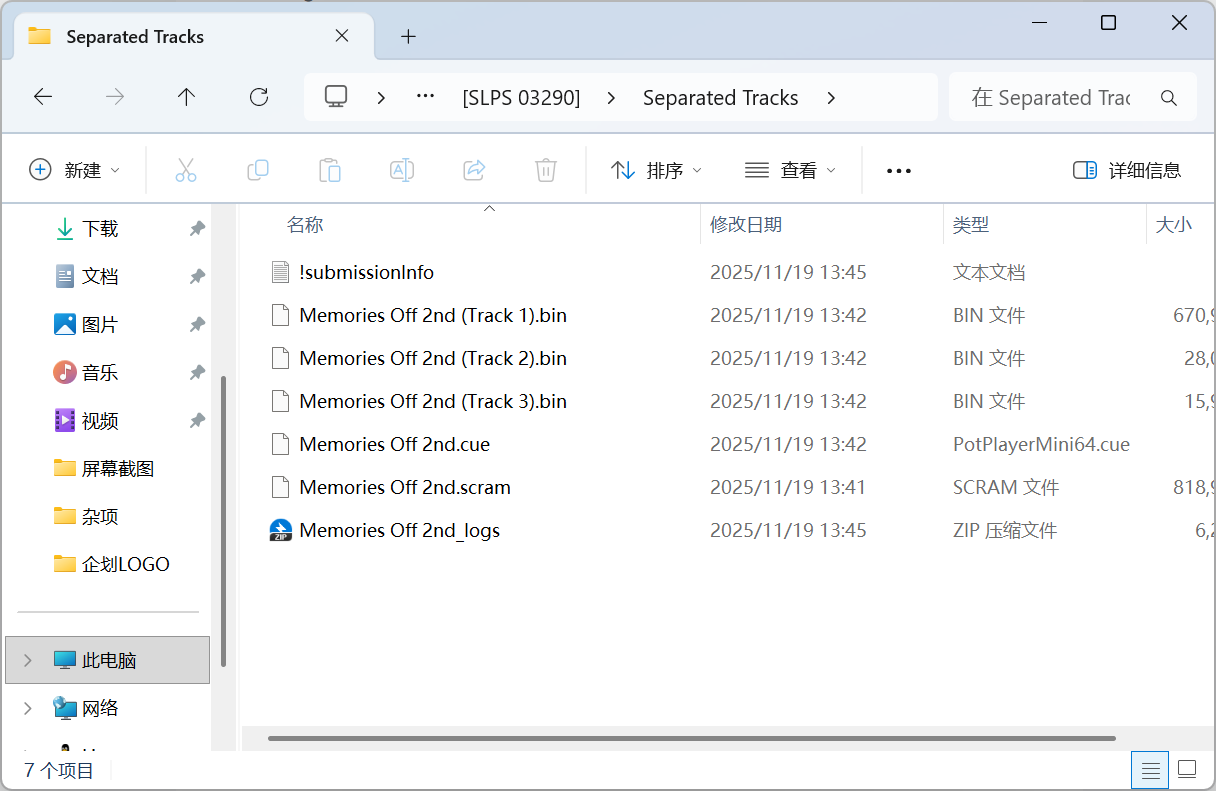Switch to details list view layout

tap(1151, 770)
